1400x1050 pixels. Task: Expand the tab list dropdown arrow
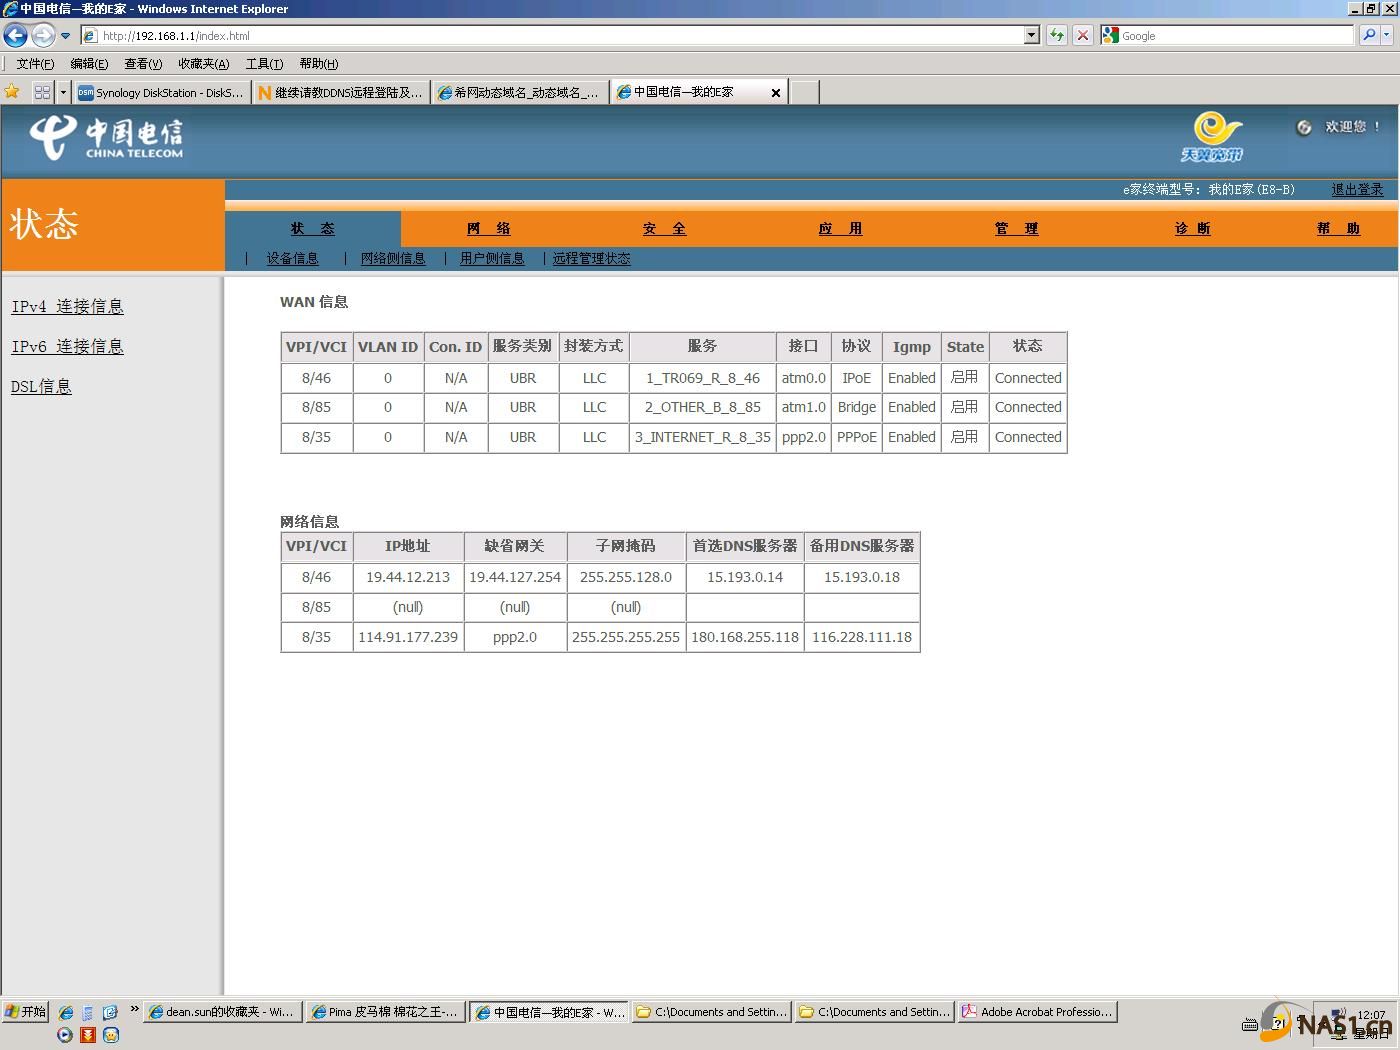coord(63,92)
